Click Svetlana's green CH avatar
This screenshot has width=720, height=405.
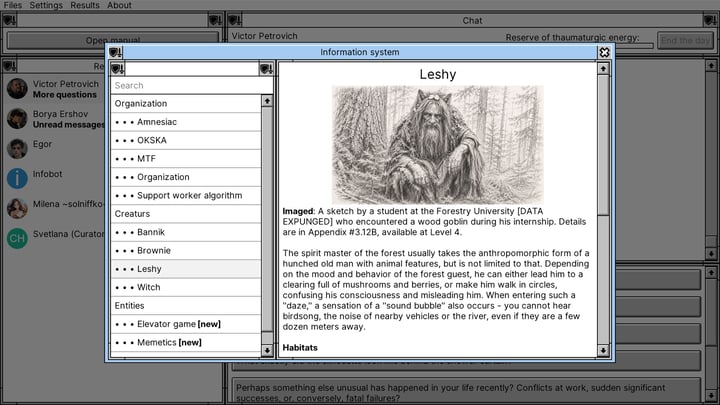(17, 239)
